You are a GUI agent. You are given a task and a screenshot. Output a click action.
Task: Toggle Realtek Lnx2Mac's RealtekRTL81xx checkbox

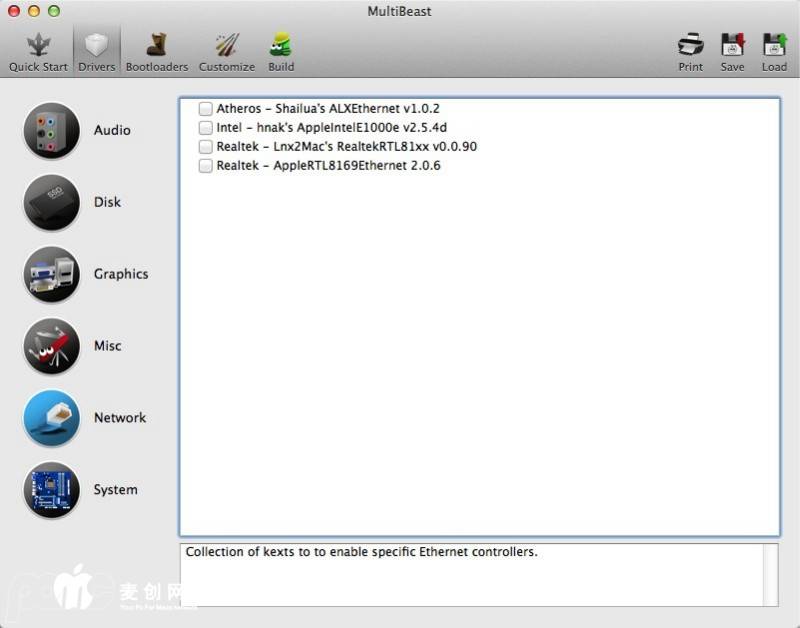click(x=206, y=147)
